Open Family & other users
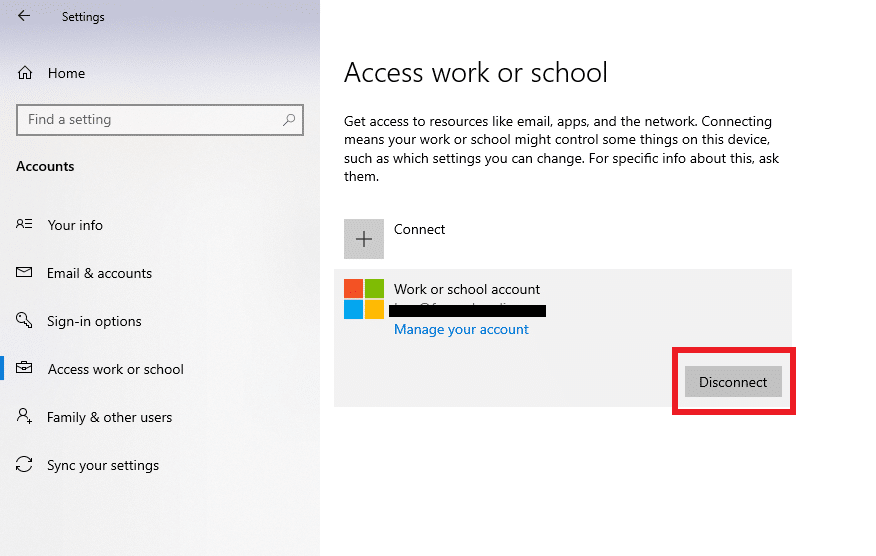876x556 pixels. coord(110,417)
